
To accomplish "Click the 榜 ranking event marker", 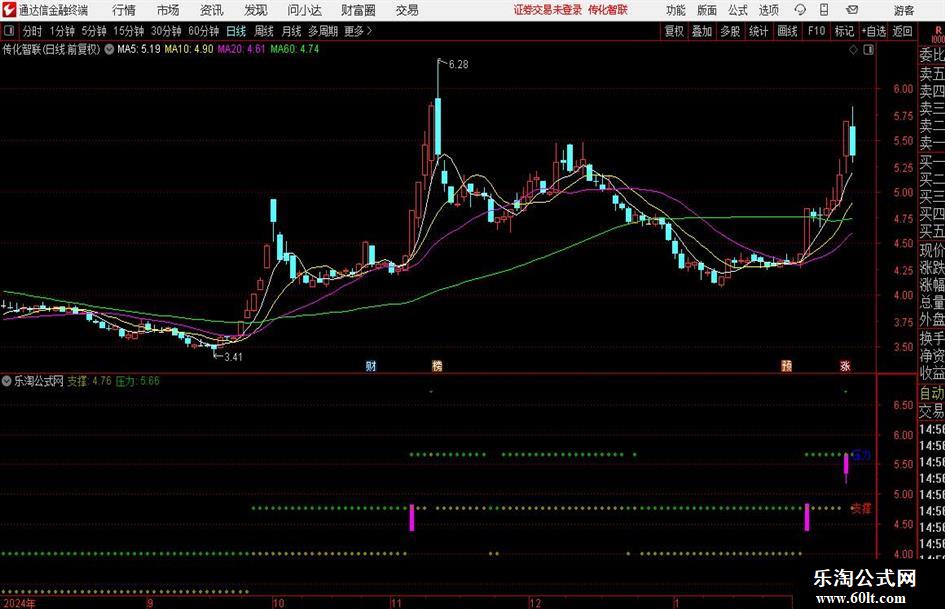I will point(437,365).
